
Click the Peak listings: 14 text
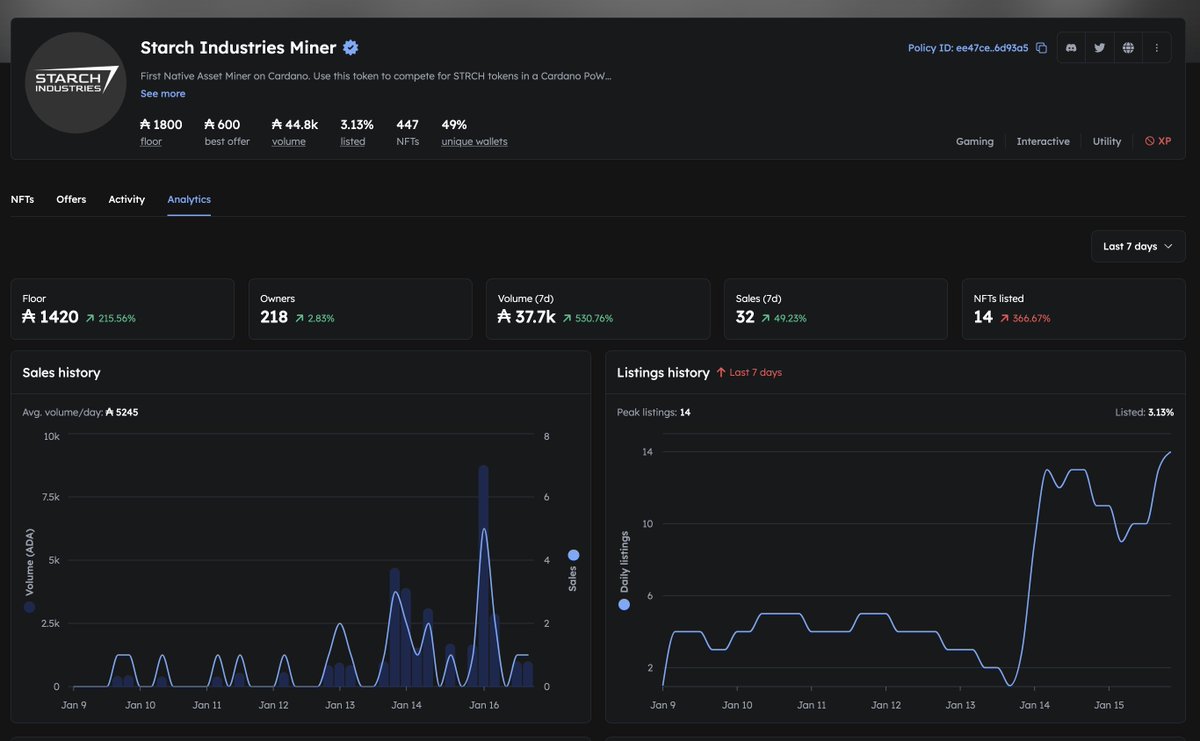coord(654,412)
